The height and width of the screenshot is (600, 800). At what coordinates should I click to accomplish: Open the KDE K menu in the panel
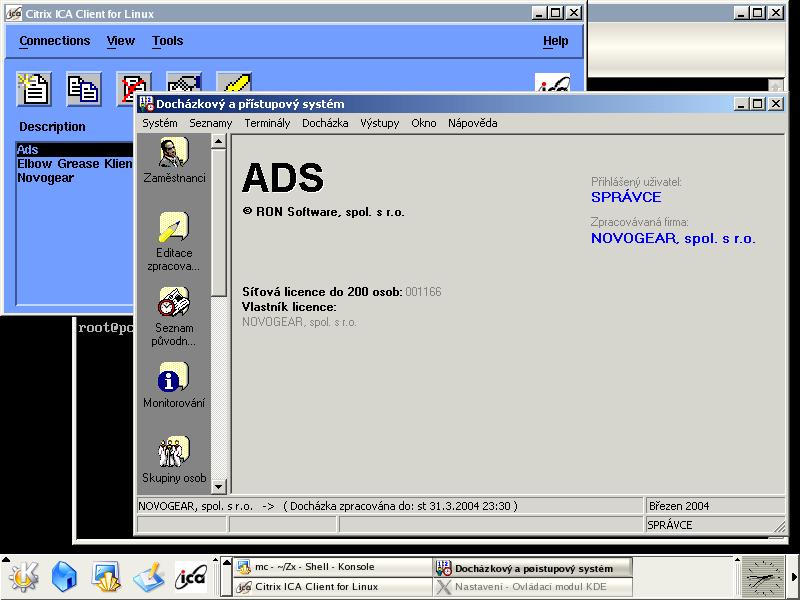click(23, 577)
